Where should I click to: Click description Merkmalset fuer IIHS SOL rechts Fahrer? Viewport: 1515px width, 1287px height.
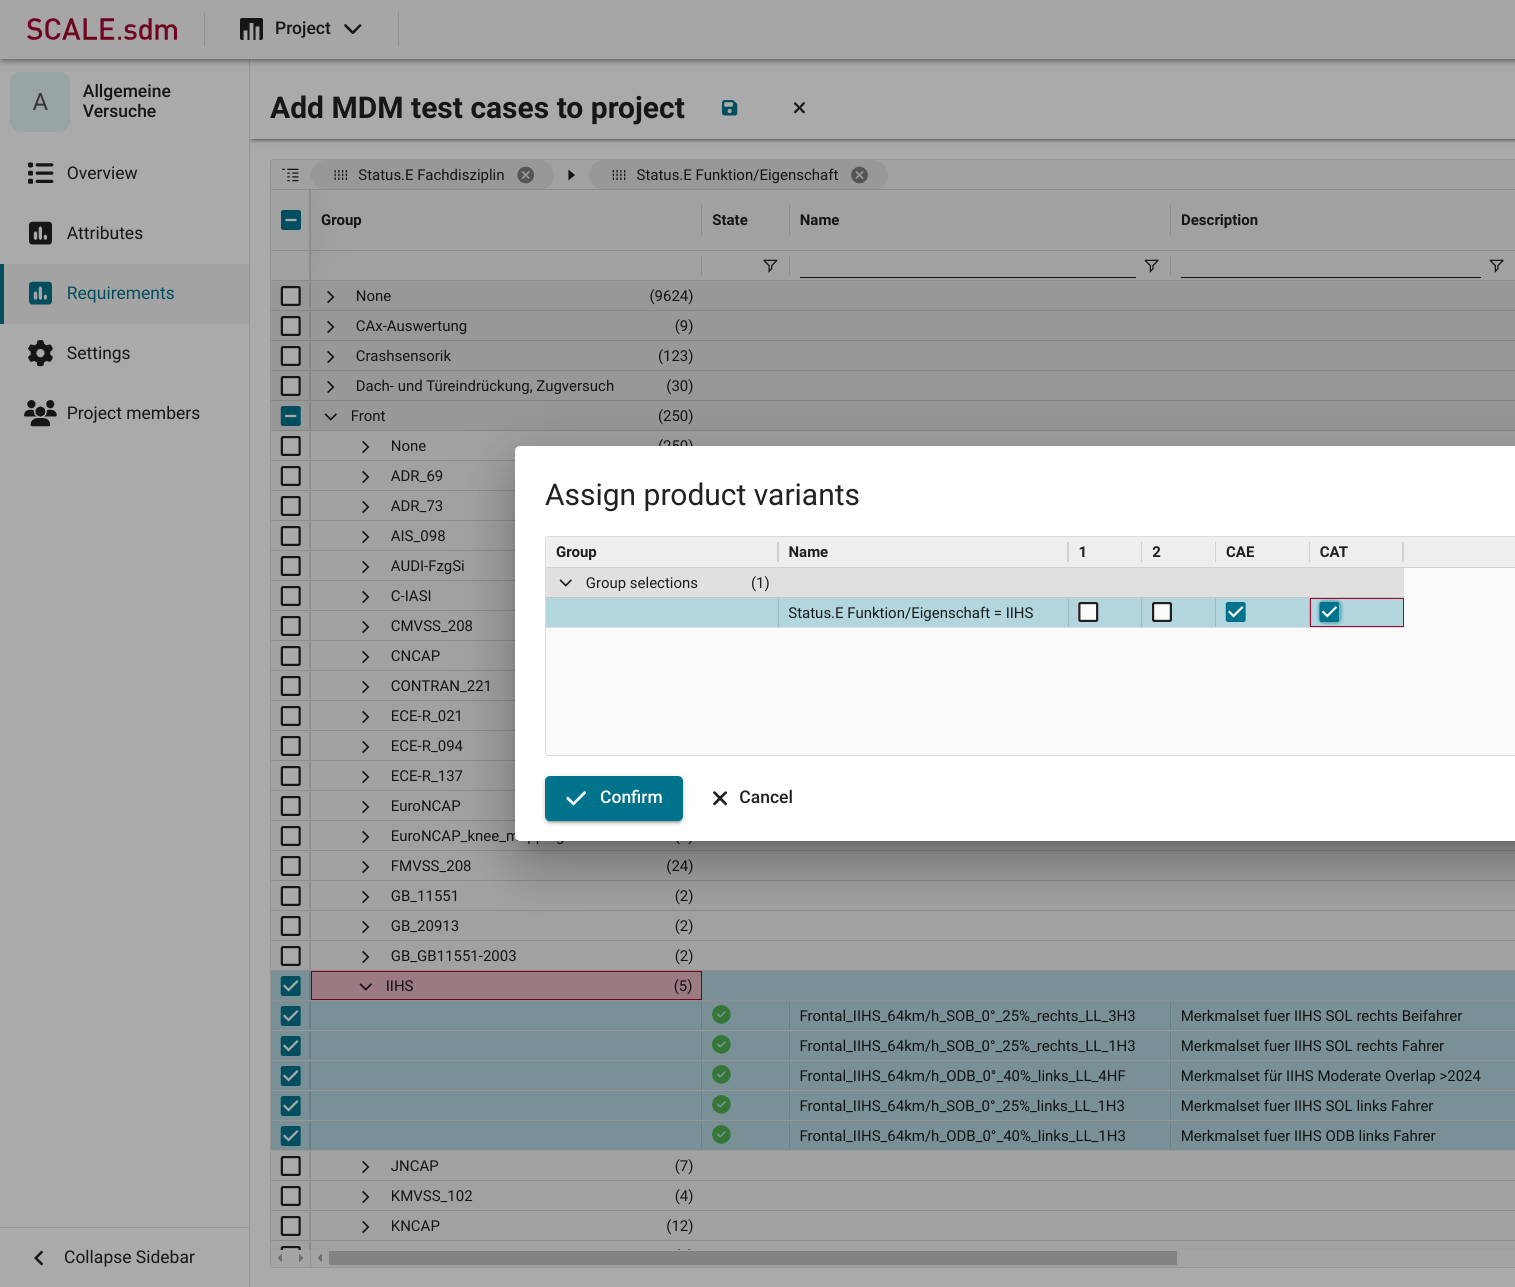pyautogui.click(x=1312, y=1046)
